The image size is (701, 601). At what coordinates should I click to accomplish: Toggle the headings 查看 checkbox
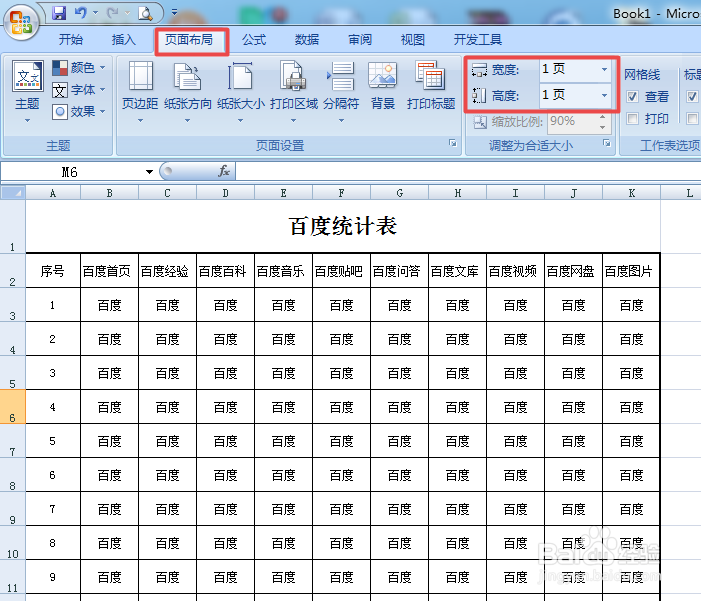click(692, 96)
